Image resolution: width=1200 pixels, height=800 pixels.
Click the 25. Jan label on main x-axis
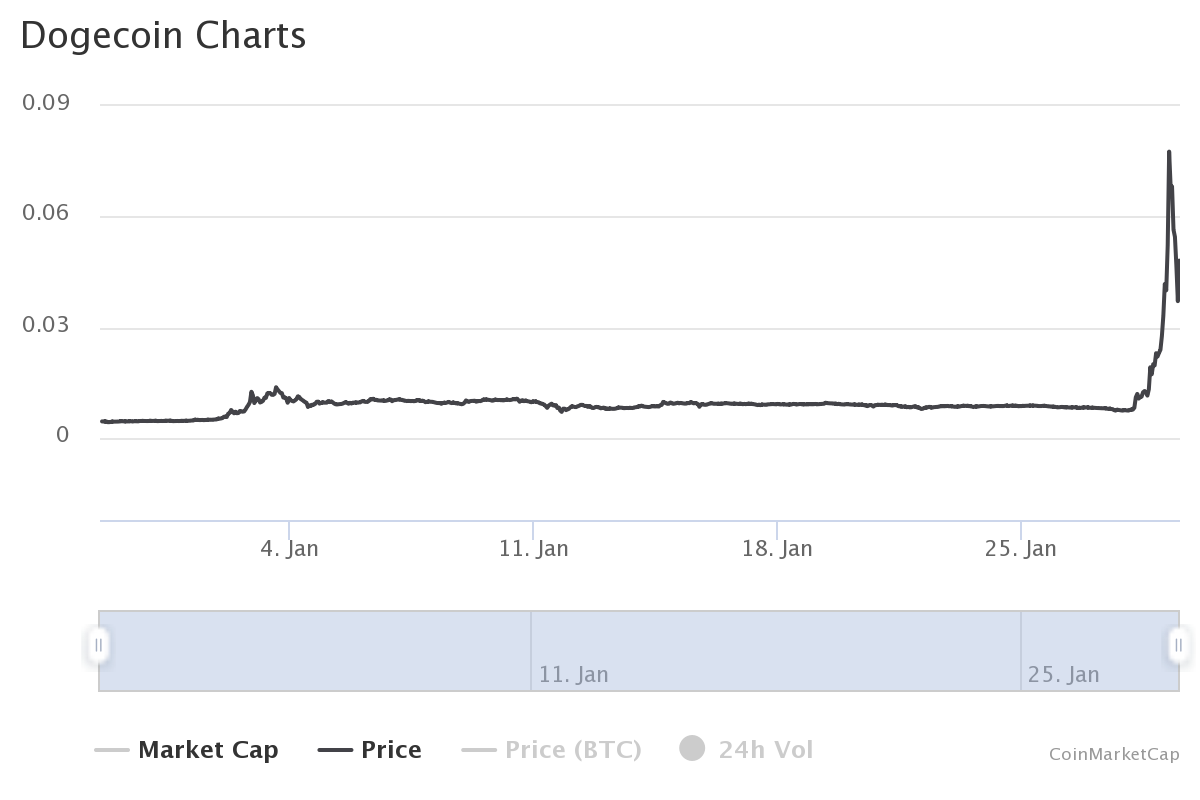[x=1021, y=548]
